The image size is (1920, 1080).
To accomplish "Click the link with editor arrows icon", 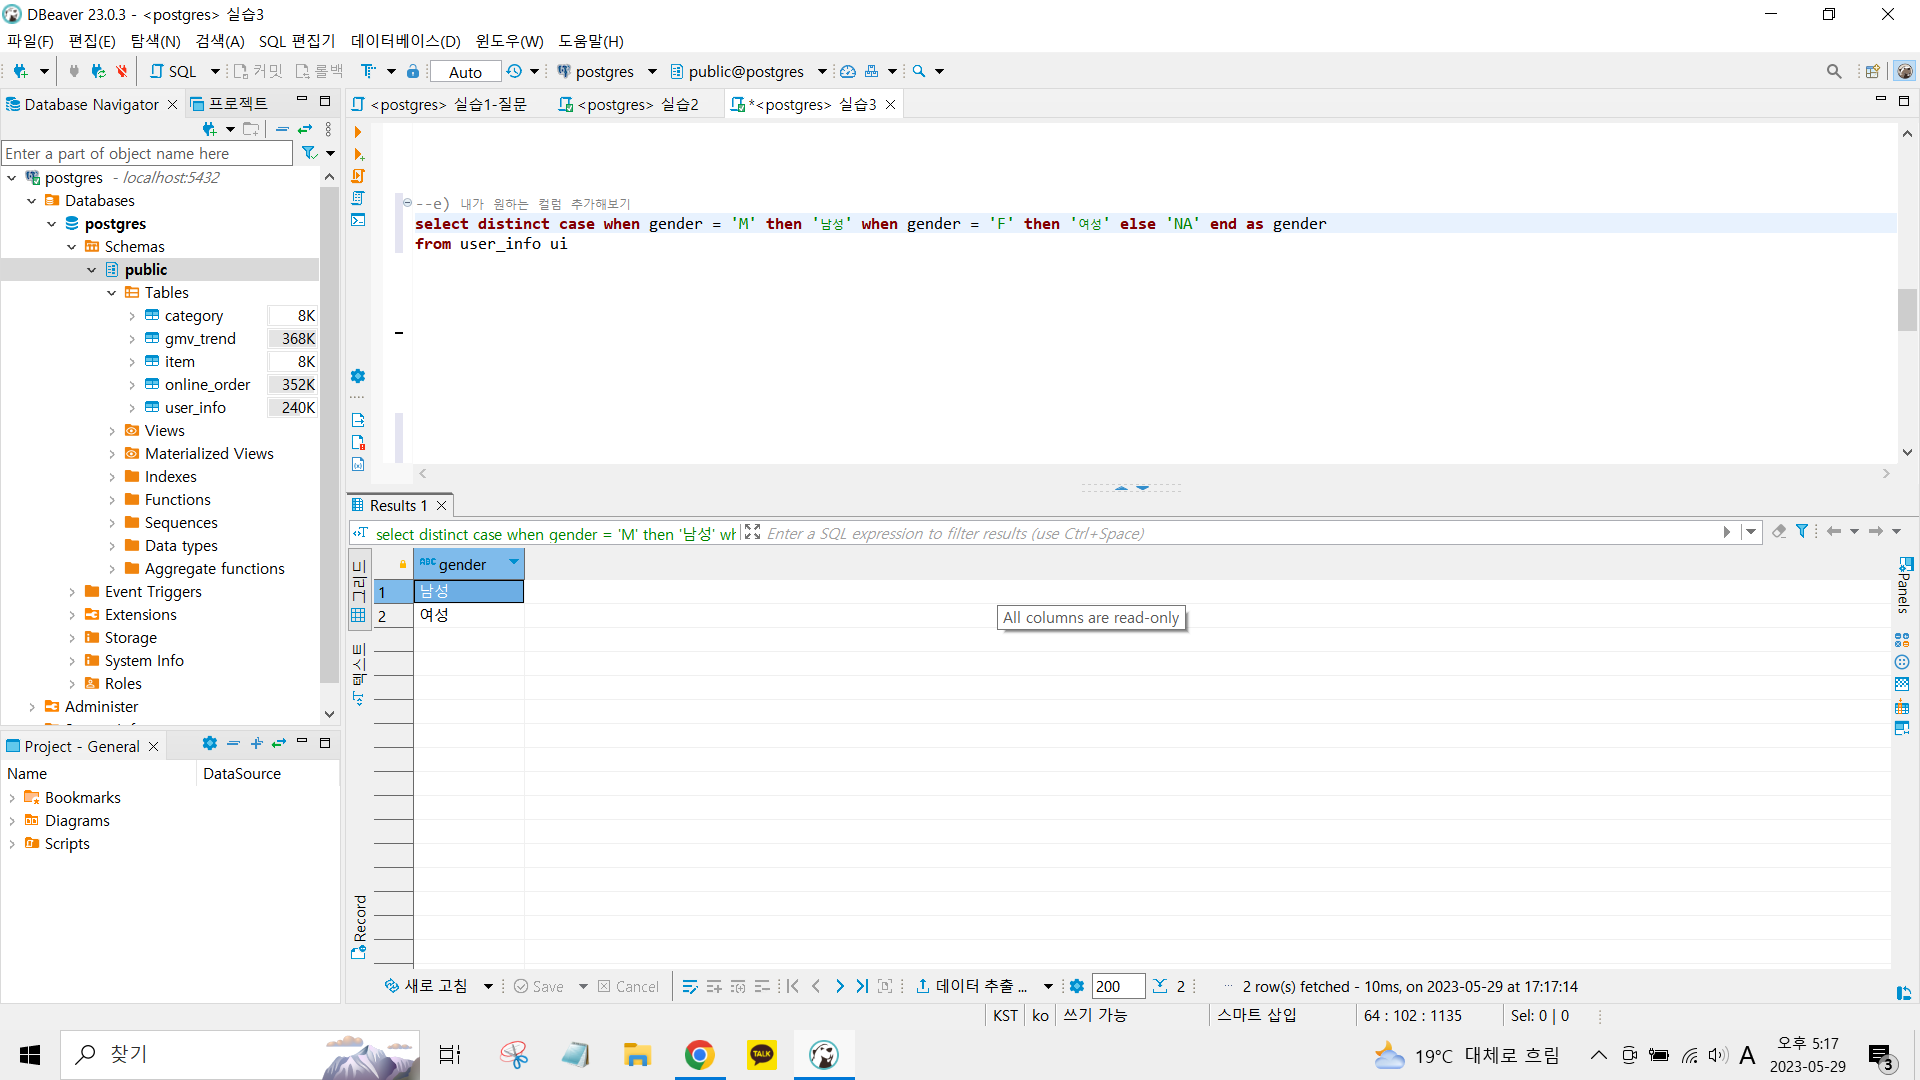I will click(x=305, y=129).
